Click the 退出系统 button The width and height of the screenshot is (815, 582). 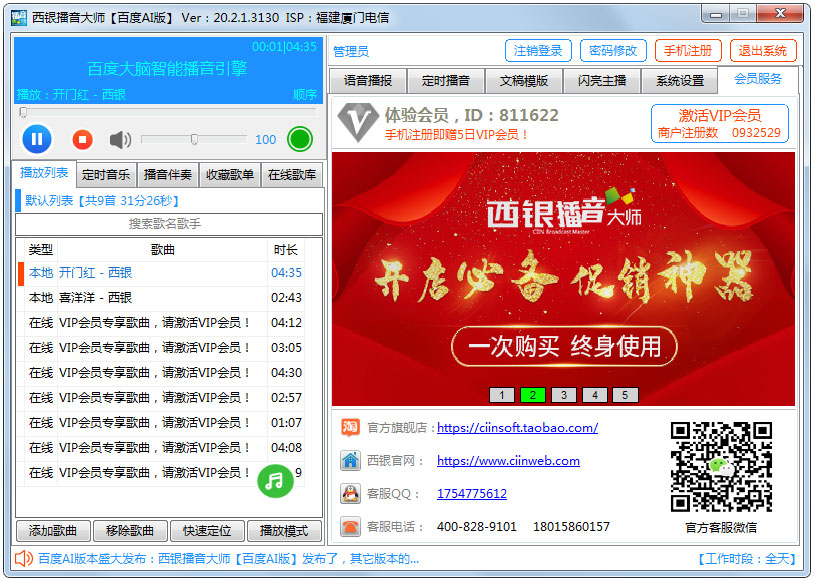763,51
